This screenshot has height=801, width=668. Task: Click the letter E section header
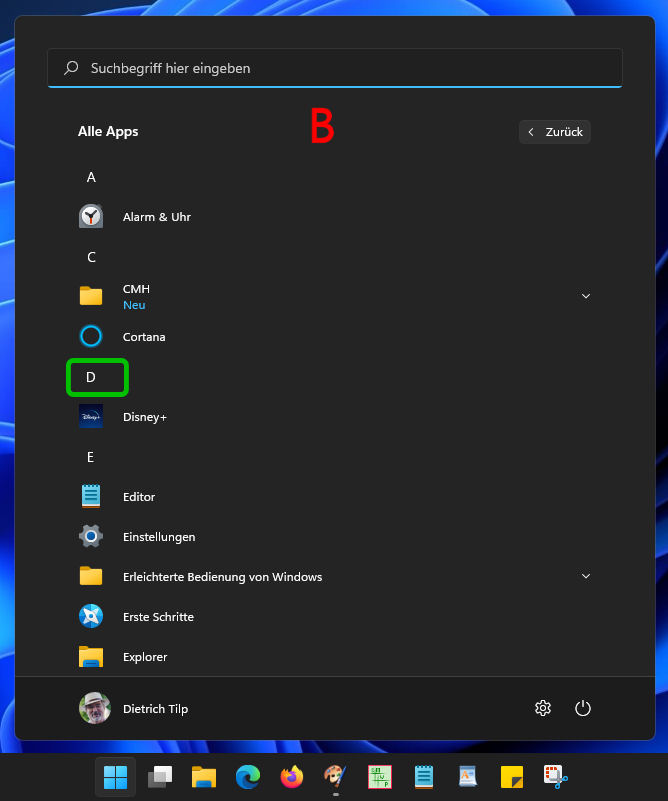pos(91,457)
